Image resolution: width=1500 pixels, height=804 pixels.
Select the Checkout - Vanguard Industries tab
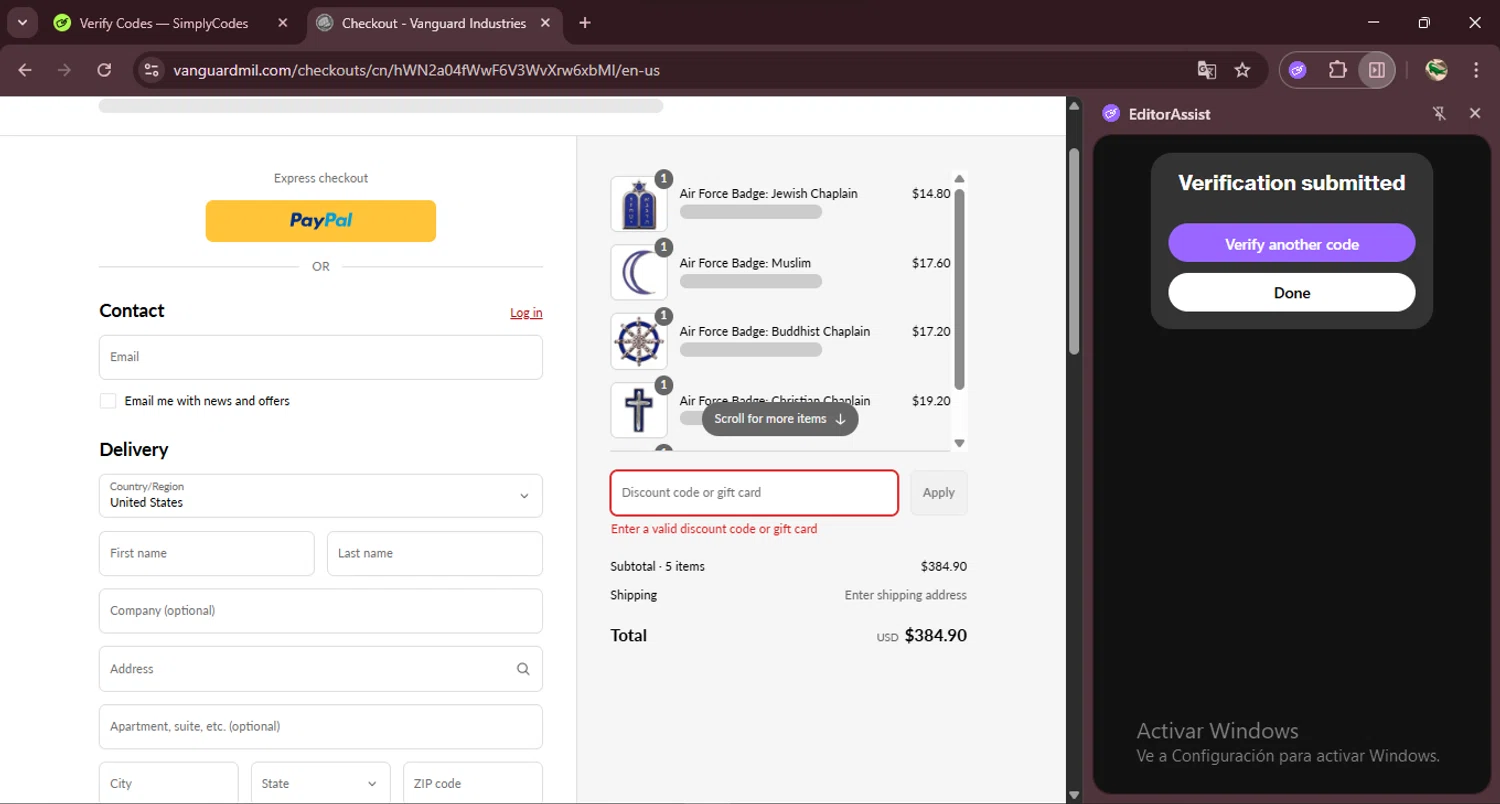pyautogui.click(x=433, y=23)
